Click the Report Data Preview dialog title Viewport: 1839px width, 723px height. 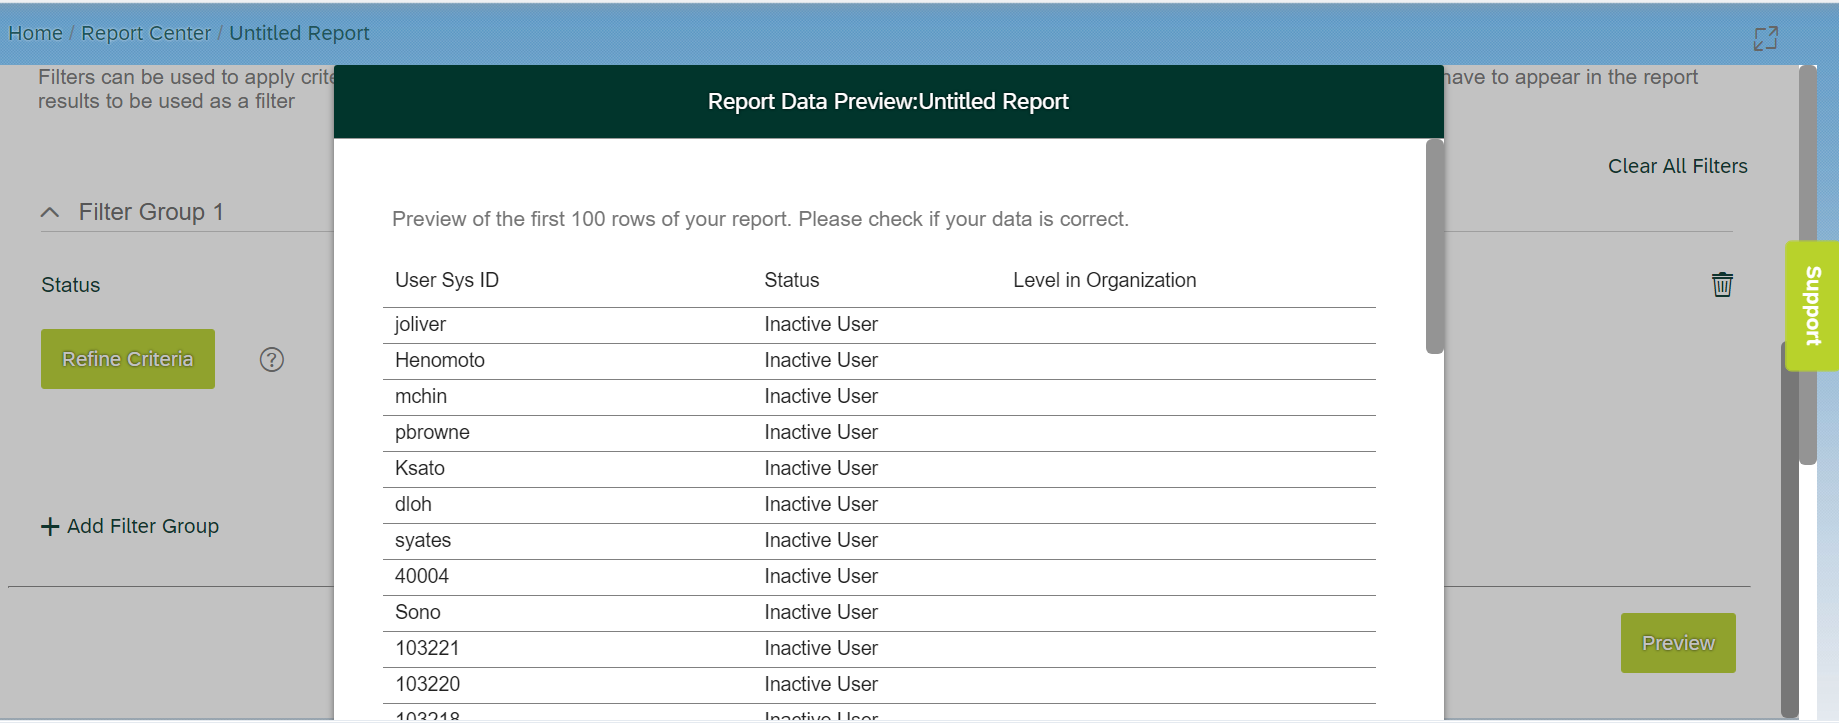click(x=888, y=101)
